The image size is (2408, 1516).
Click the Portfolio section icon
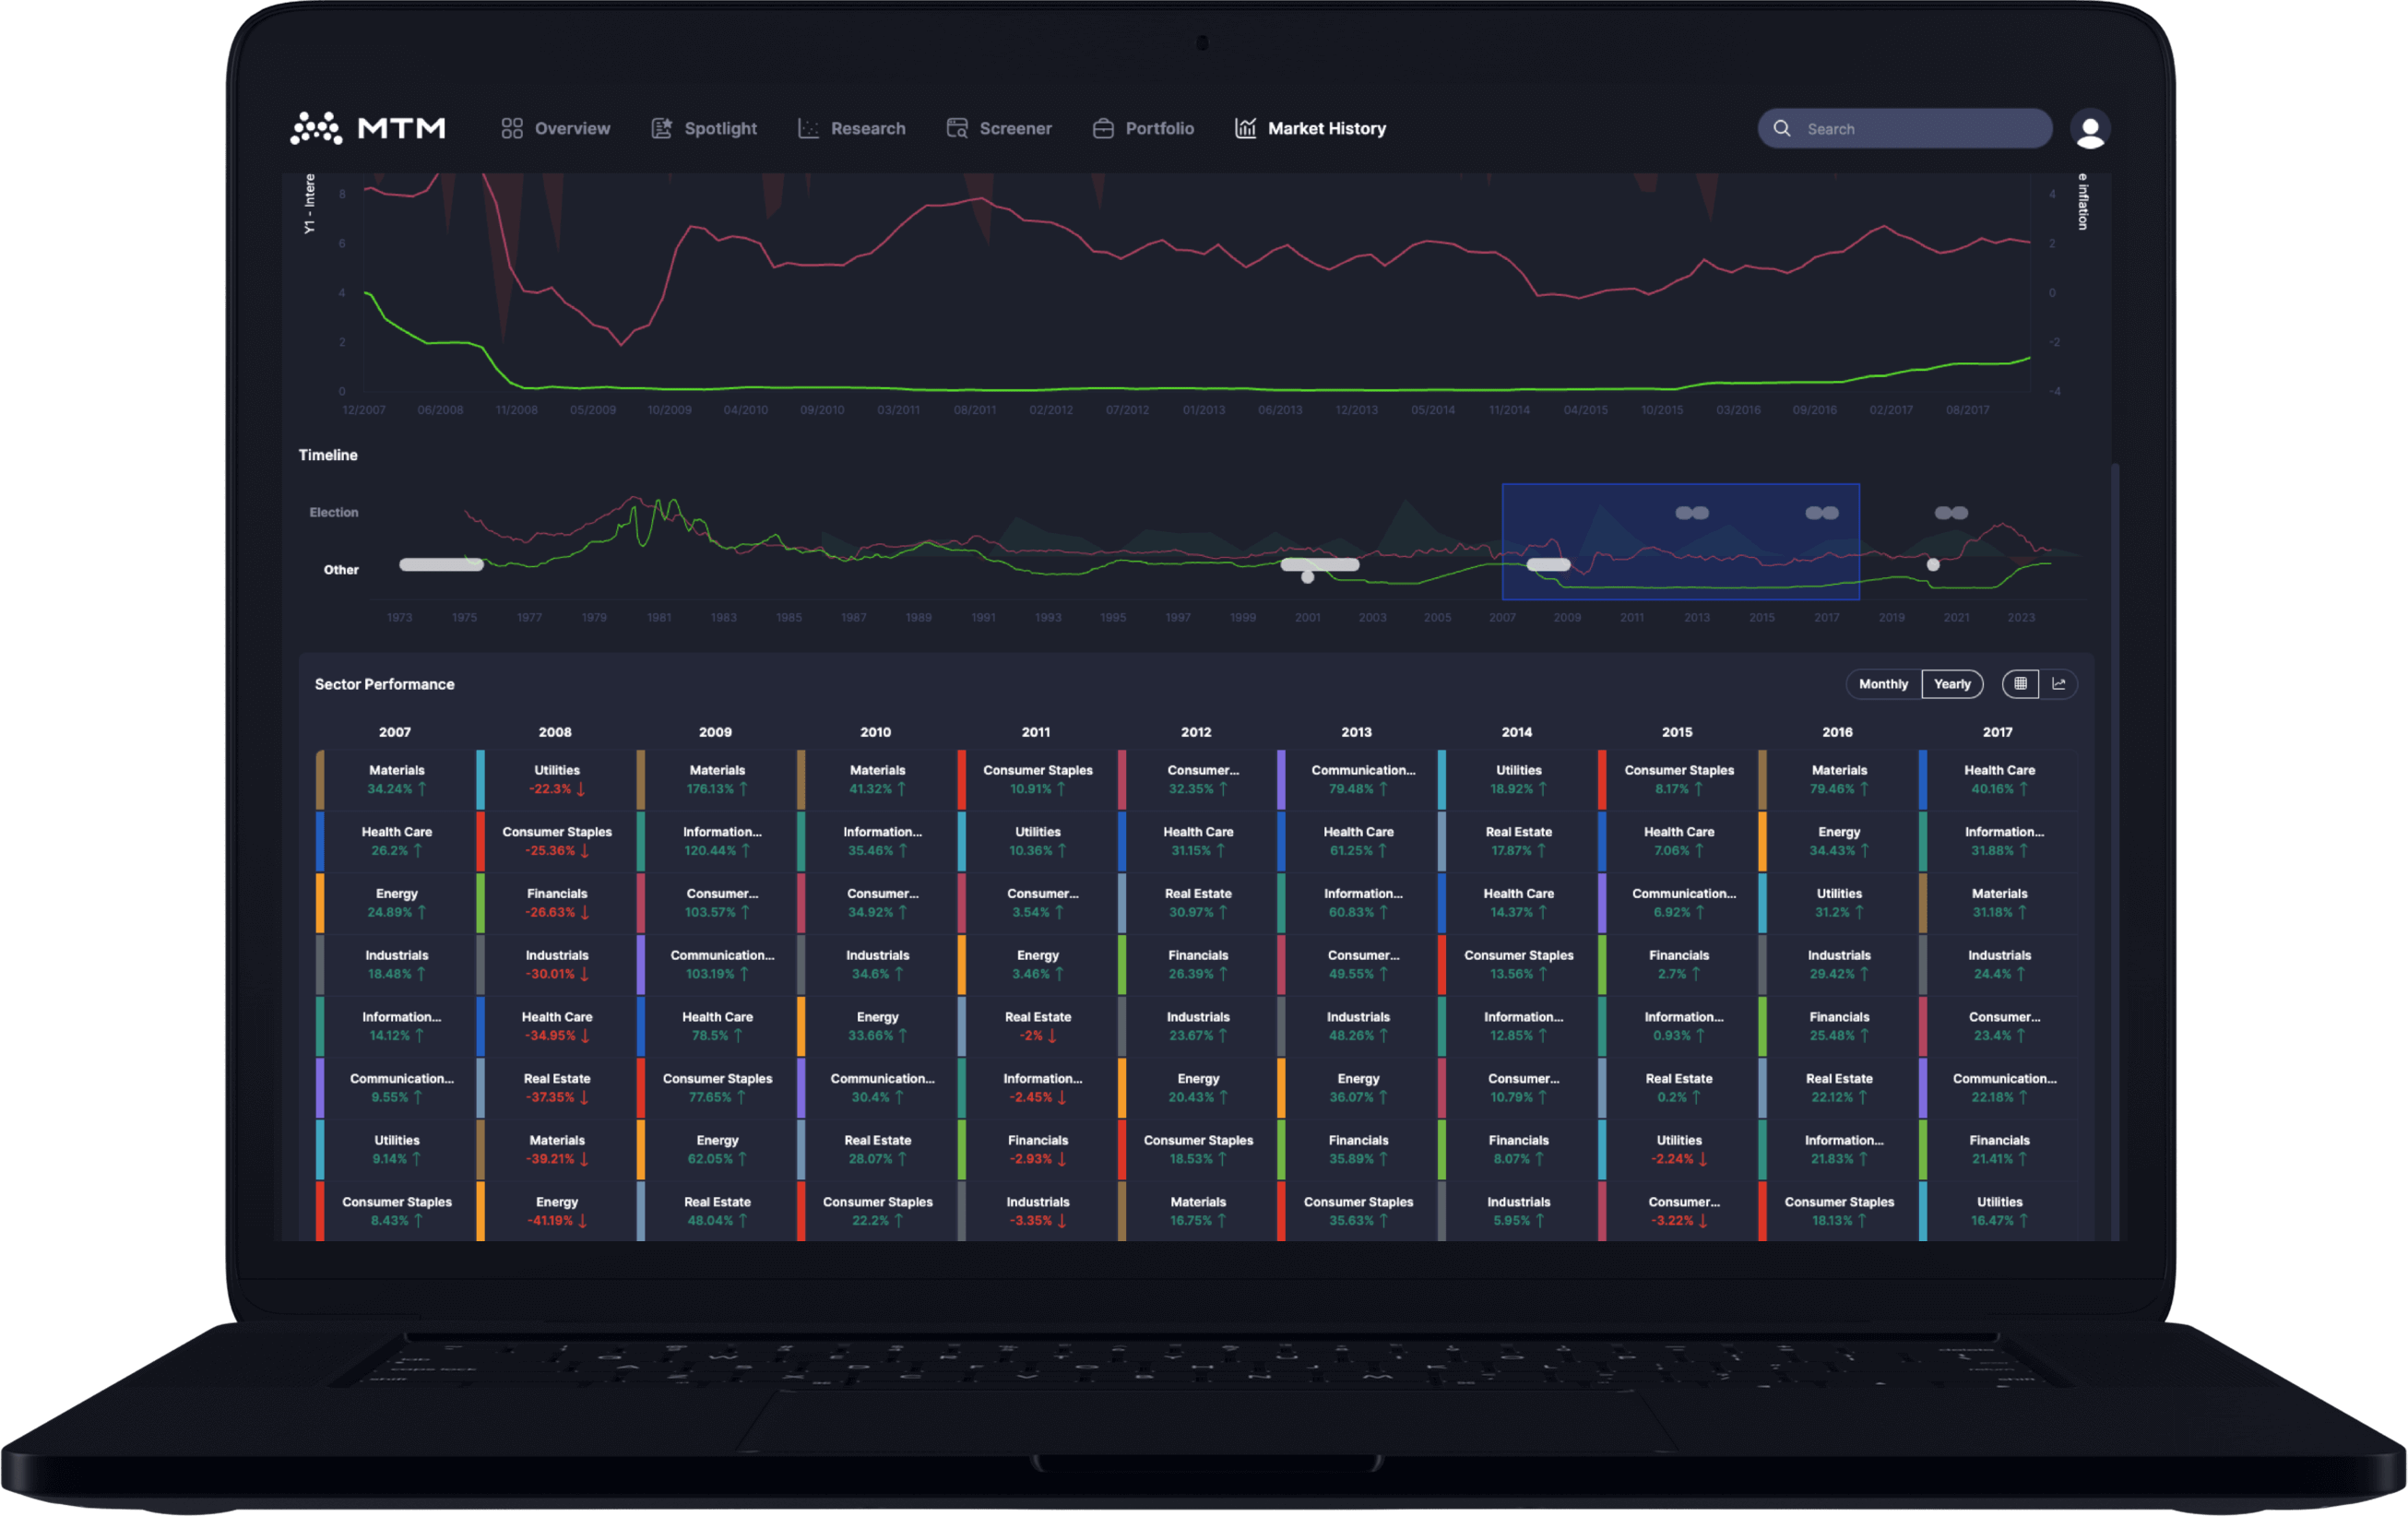pos(1102,127)
